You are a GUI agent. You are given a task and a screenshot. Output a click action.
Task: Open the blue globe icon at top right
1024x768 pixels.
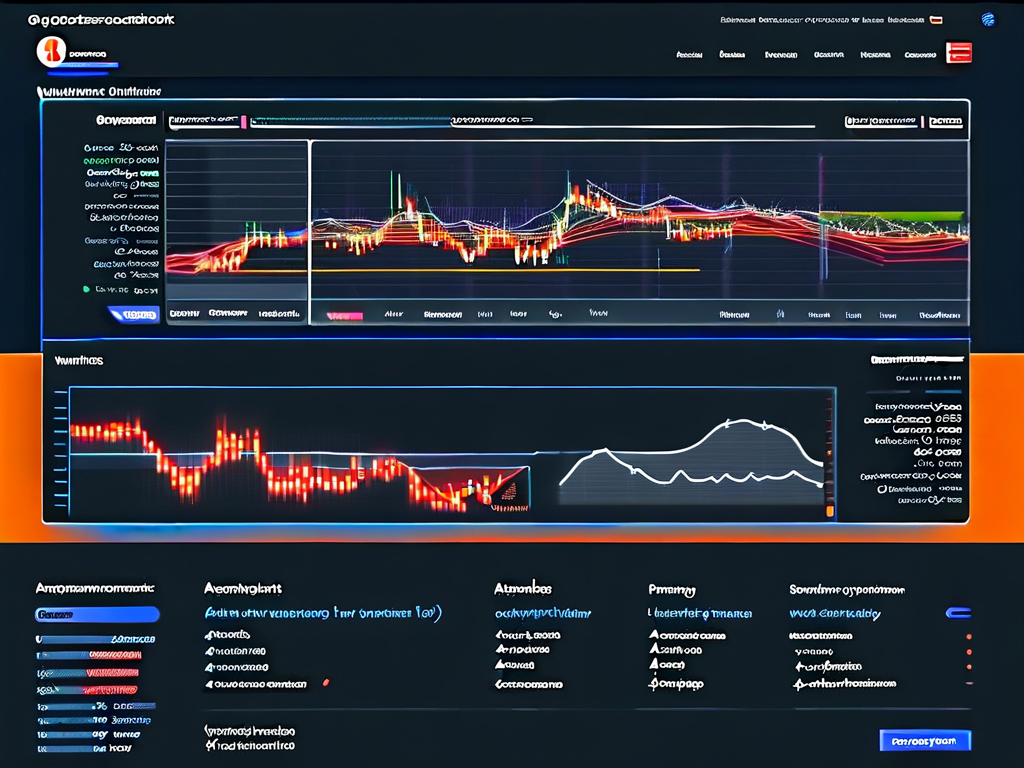988,19
